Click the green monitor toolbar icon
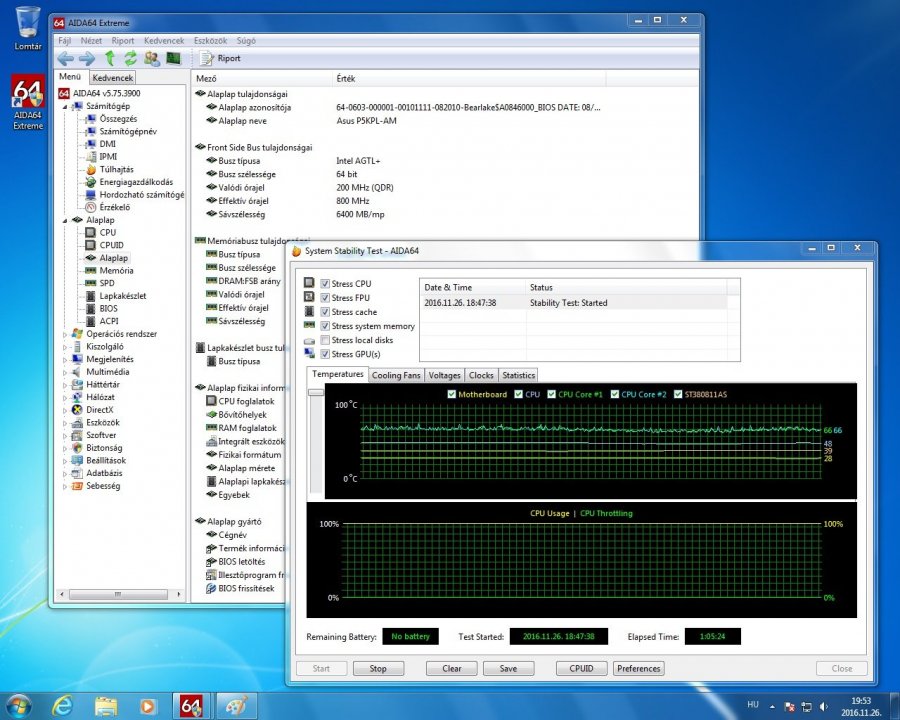This screenshot has width=900, height=720. pyautogui.click(x=173, y=58)
